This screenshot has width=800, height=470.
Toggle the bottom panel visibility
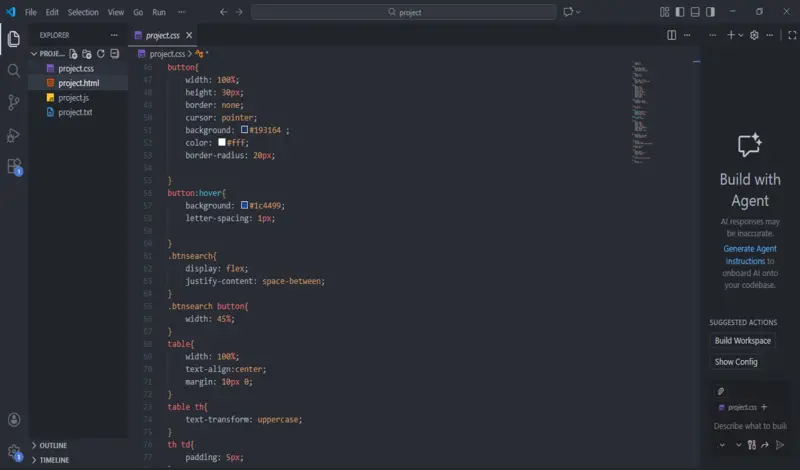(695, 12)
